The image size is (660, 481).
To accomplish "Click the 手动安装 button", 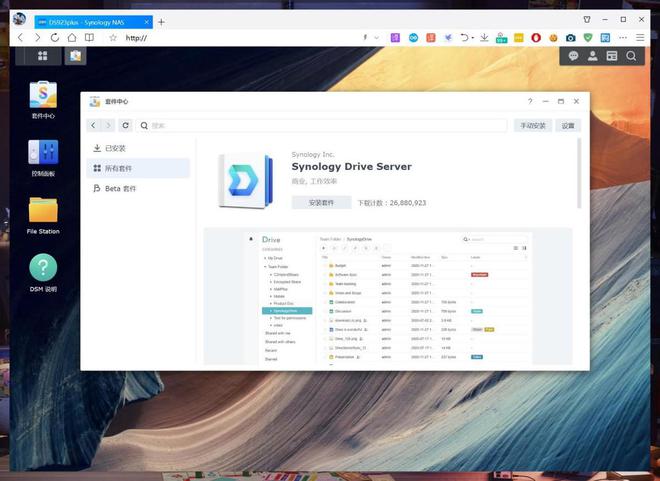I will [533, 125].
